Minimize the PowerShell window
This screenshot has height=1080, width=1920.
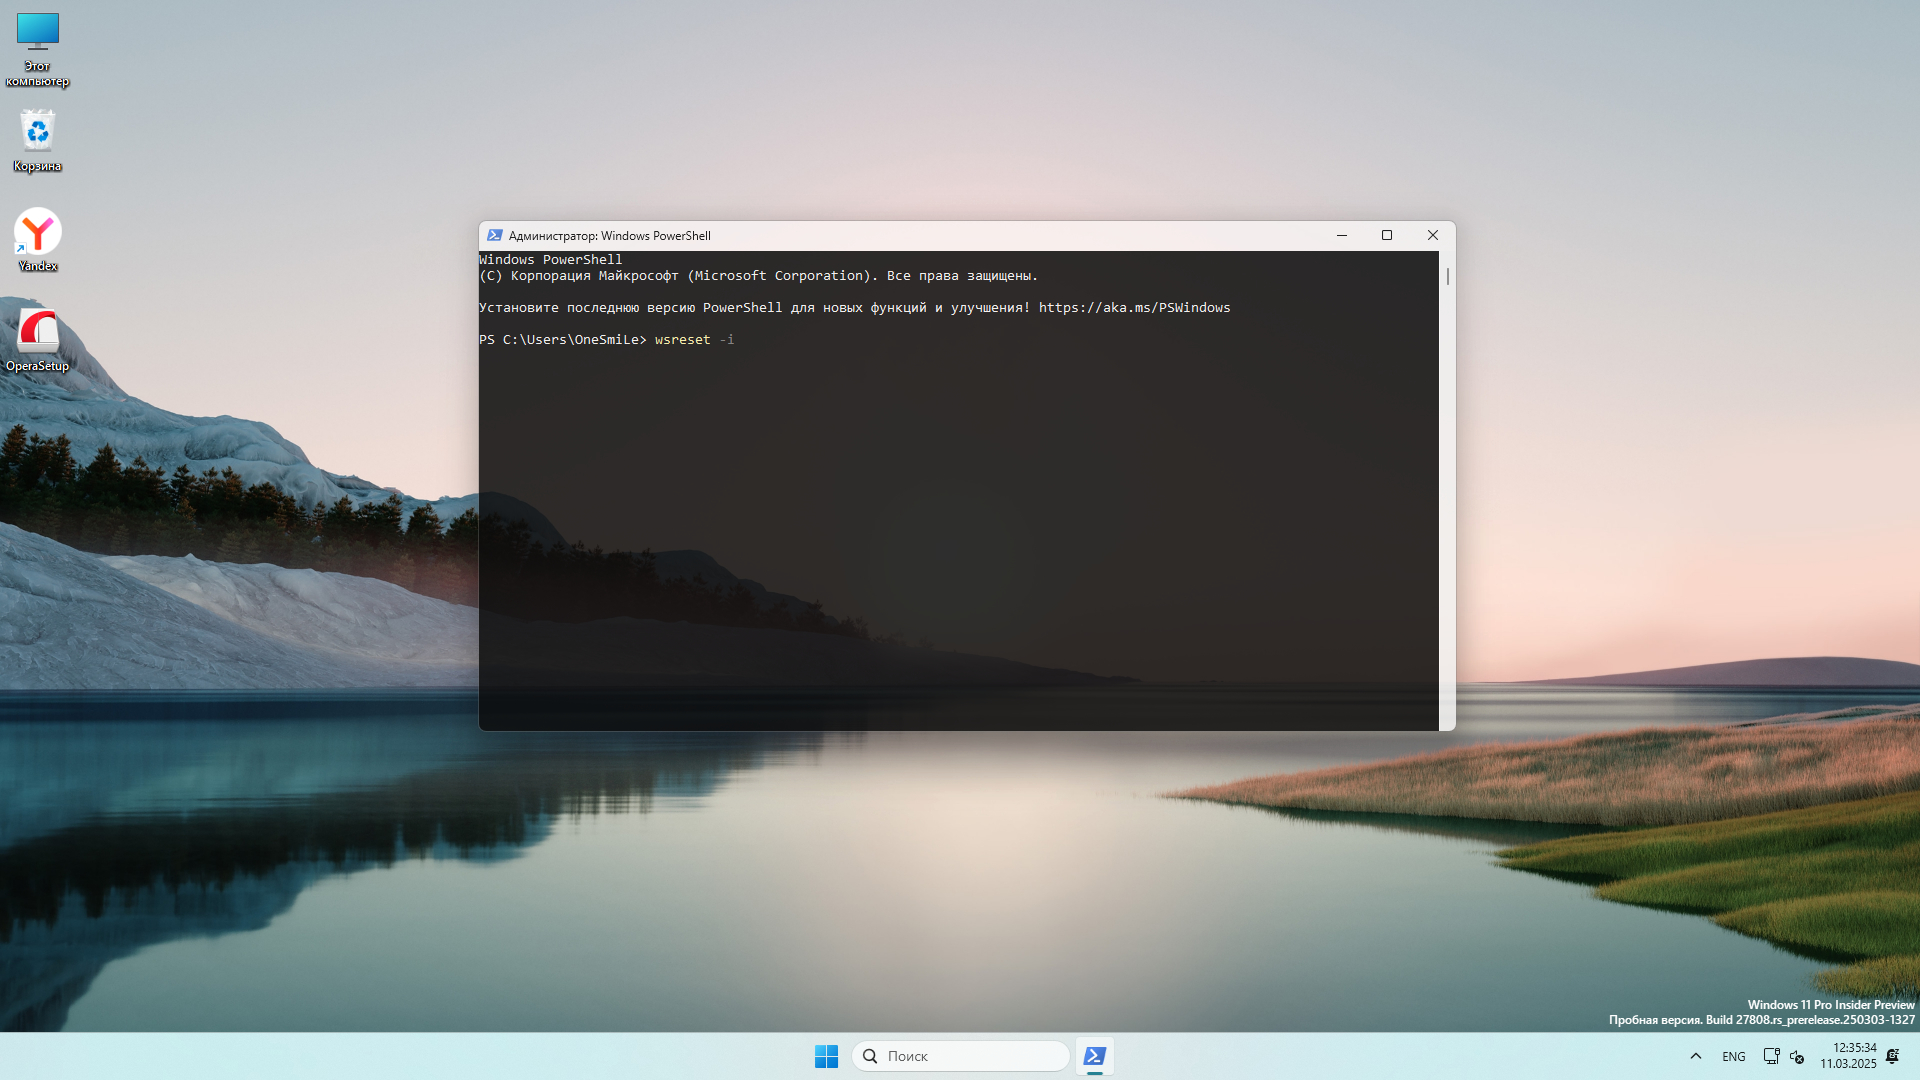point(1342,236)
